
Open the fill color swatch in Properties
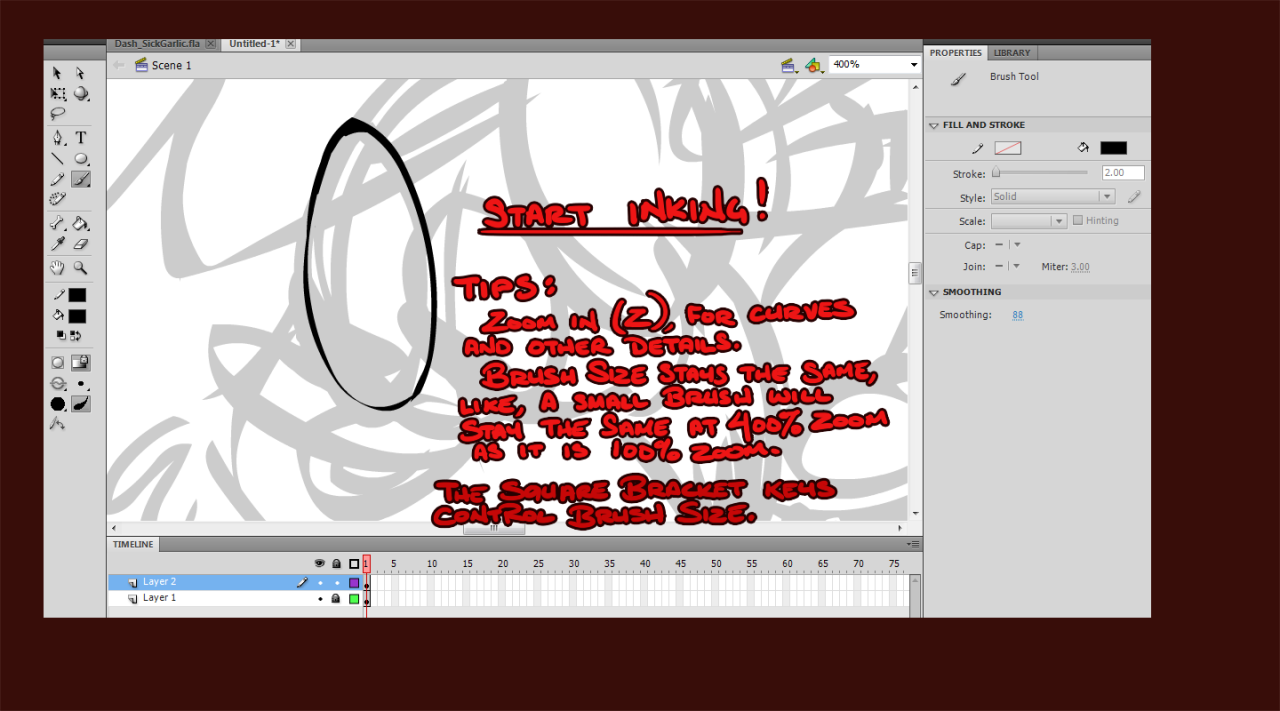[1113, 148]
